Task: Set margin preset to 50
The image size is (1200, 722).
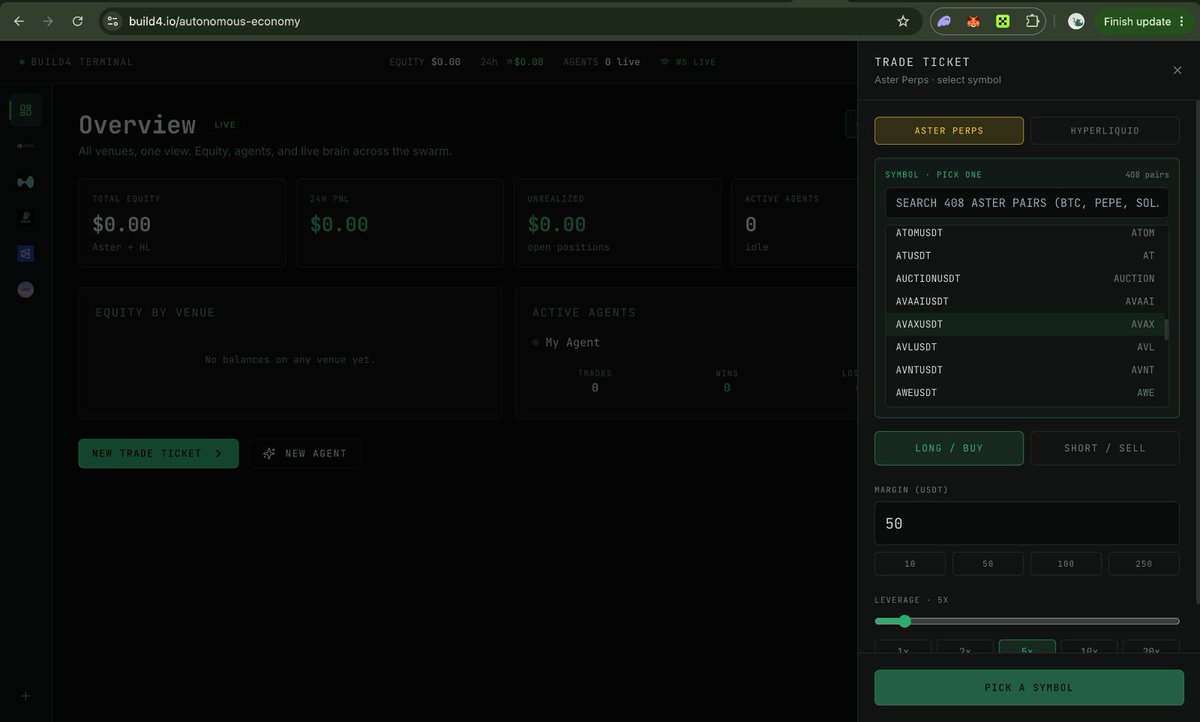Action: click(988, 564)
